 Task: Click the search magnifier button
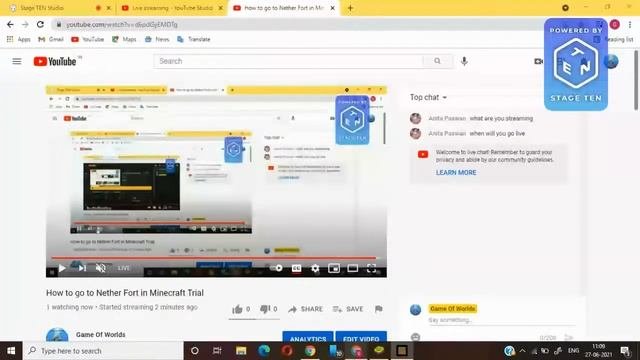[438, 61]
